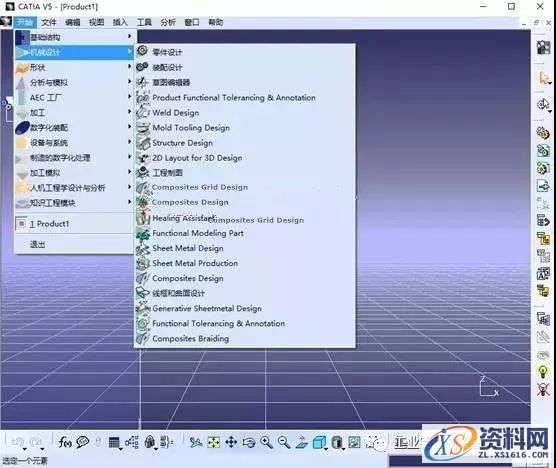Image resolution: width=556 pixels, height=468 pixels.
Task: Open the Design Table icon
Action: click(114, 442)
